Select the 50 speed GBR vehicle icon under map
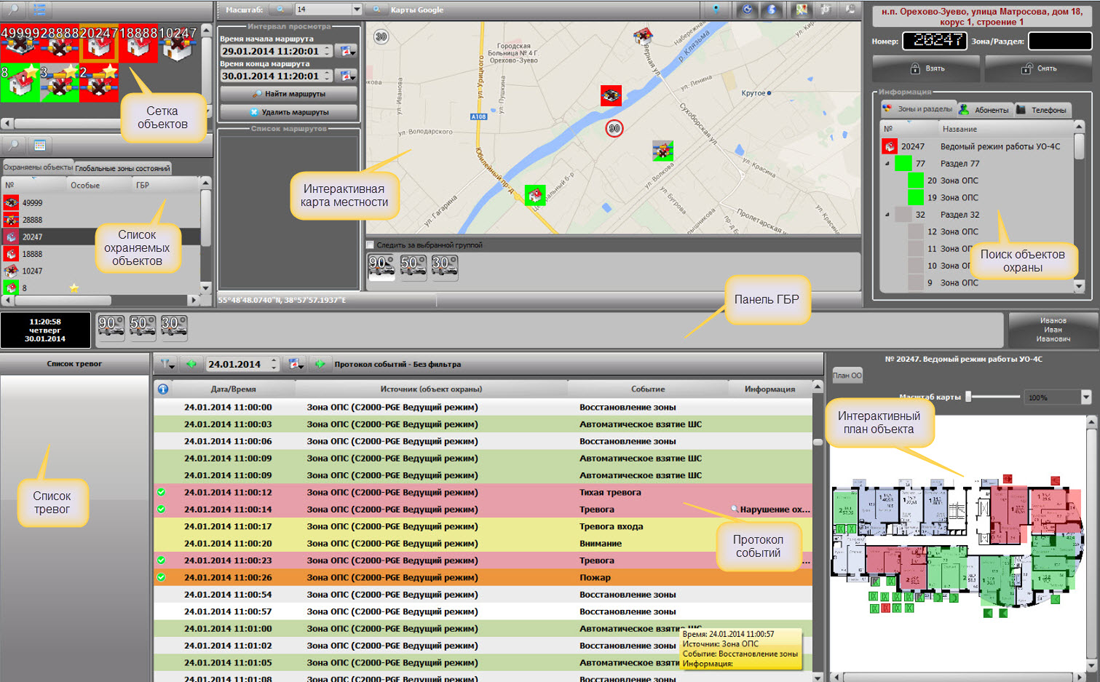 [413, 266]
